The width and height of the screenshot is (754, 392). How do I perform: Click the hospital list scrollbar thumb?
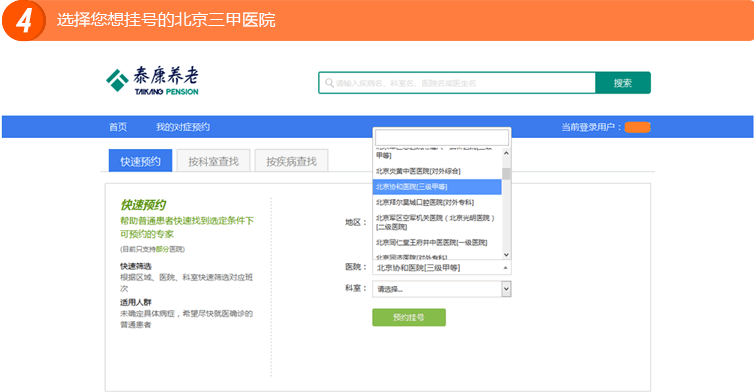point(506,174)
